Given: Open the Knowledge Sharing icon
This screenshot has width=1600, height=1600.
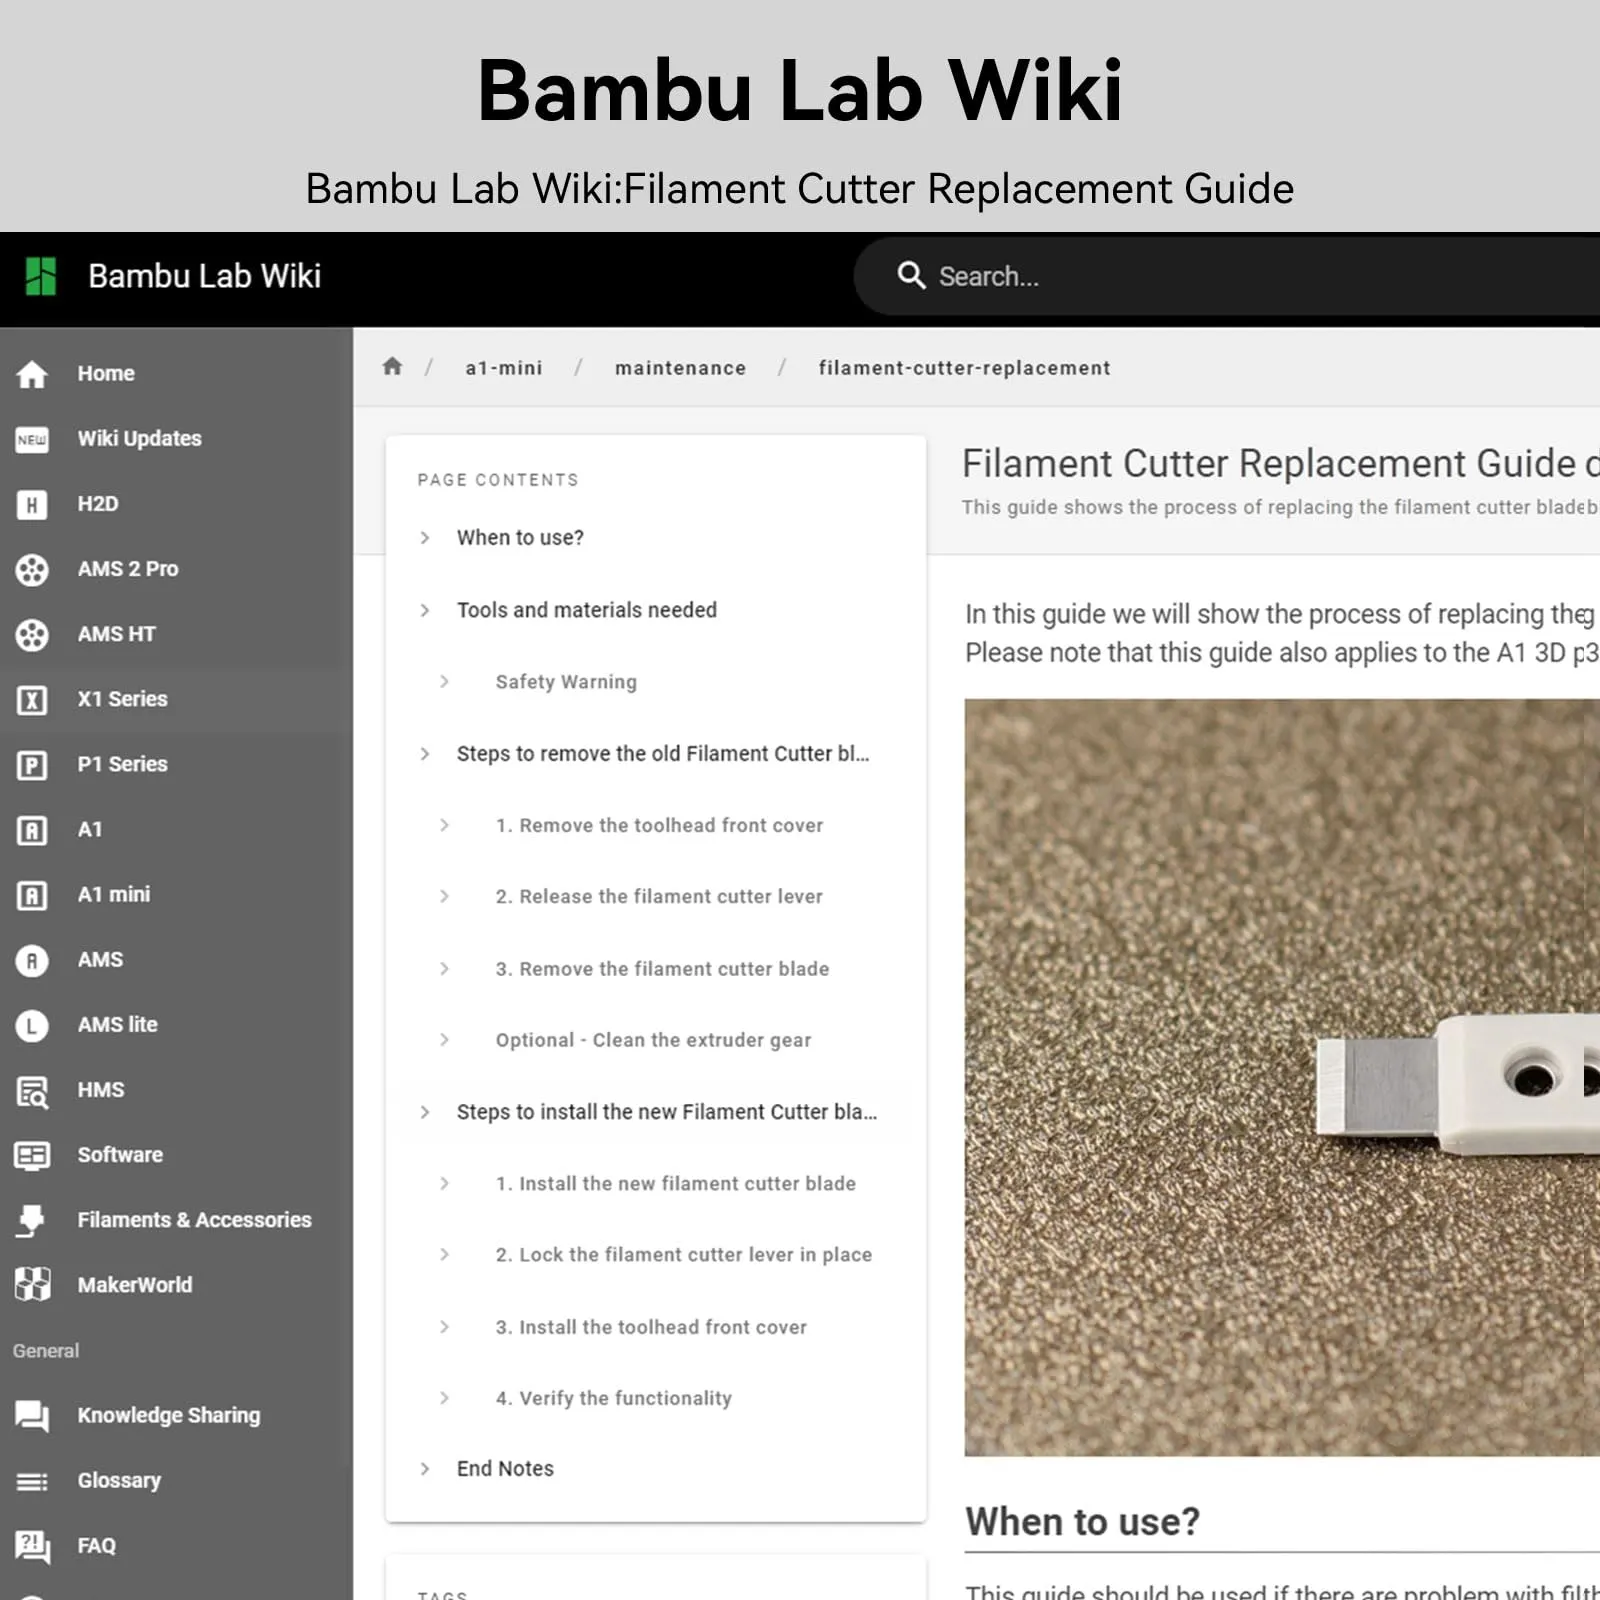Looking at the screenshot, I should 32,1415.
